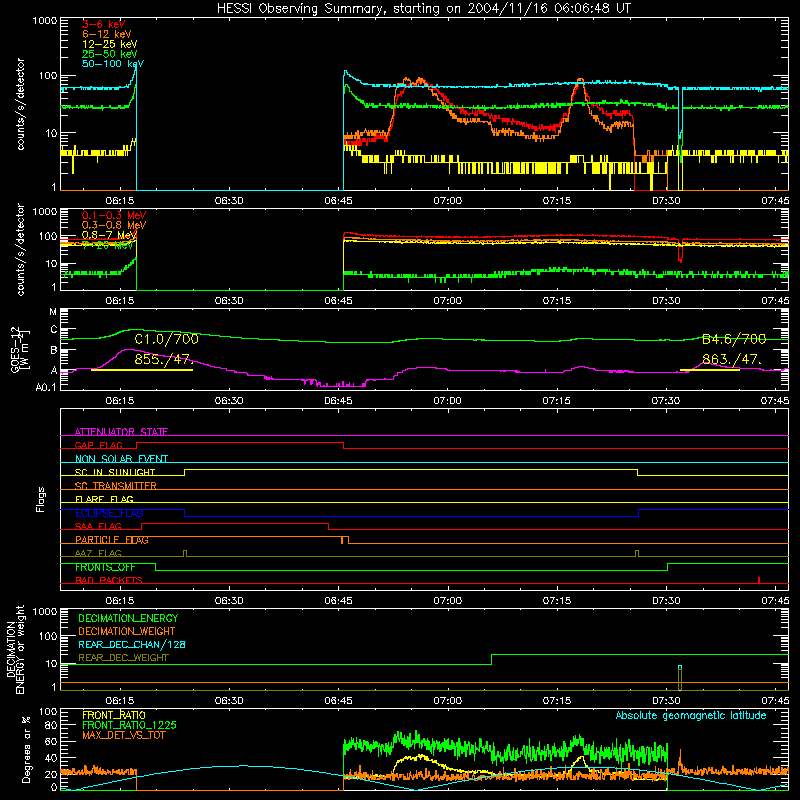Viewport: 800px width, 800px height.
Task: Select the 6-12 keV legend label
Action: [x=107, y=34]
